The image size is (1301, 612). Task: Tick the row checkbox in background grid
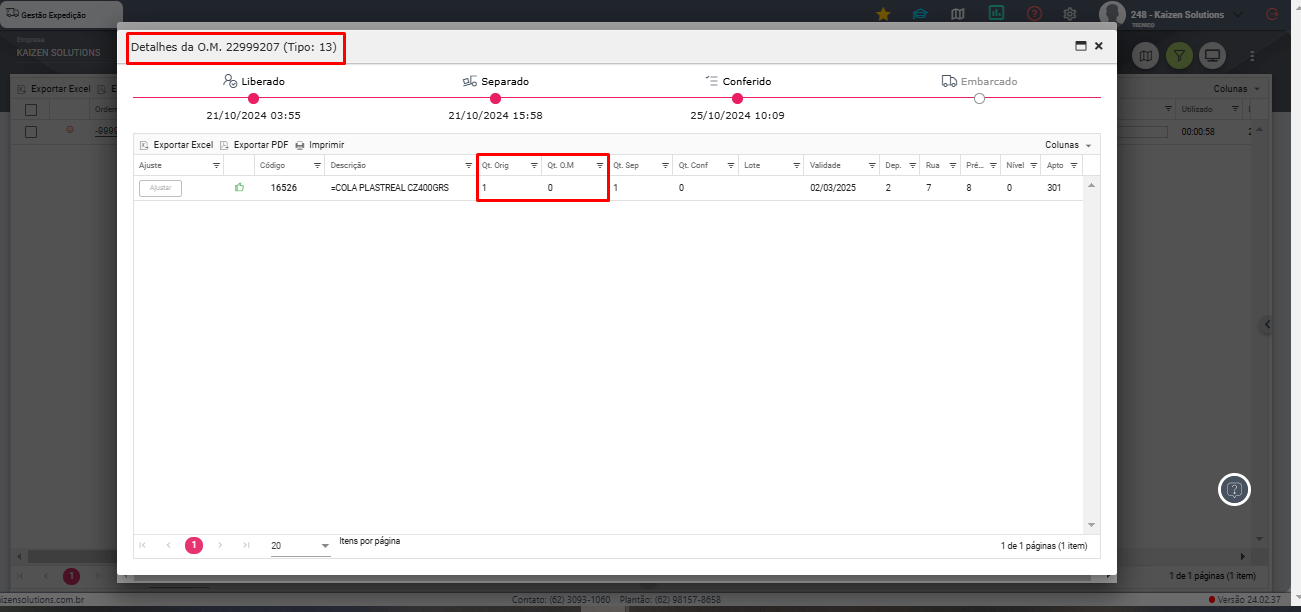point(31,131)
